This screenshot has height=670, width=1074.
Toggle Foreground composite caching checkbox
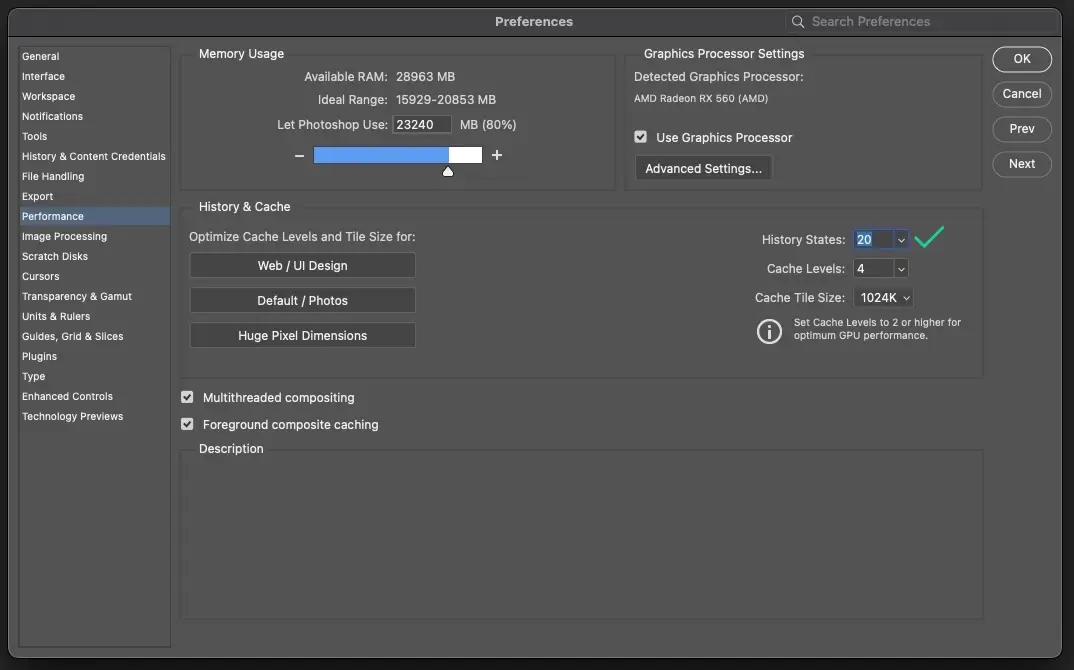[187, 424]
